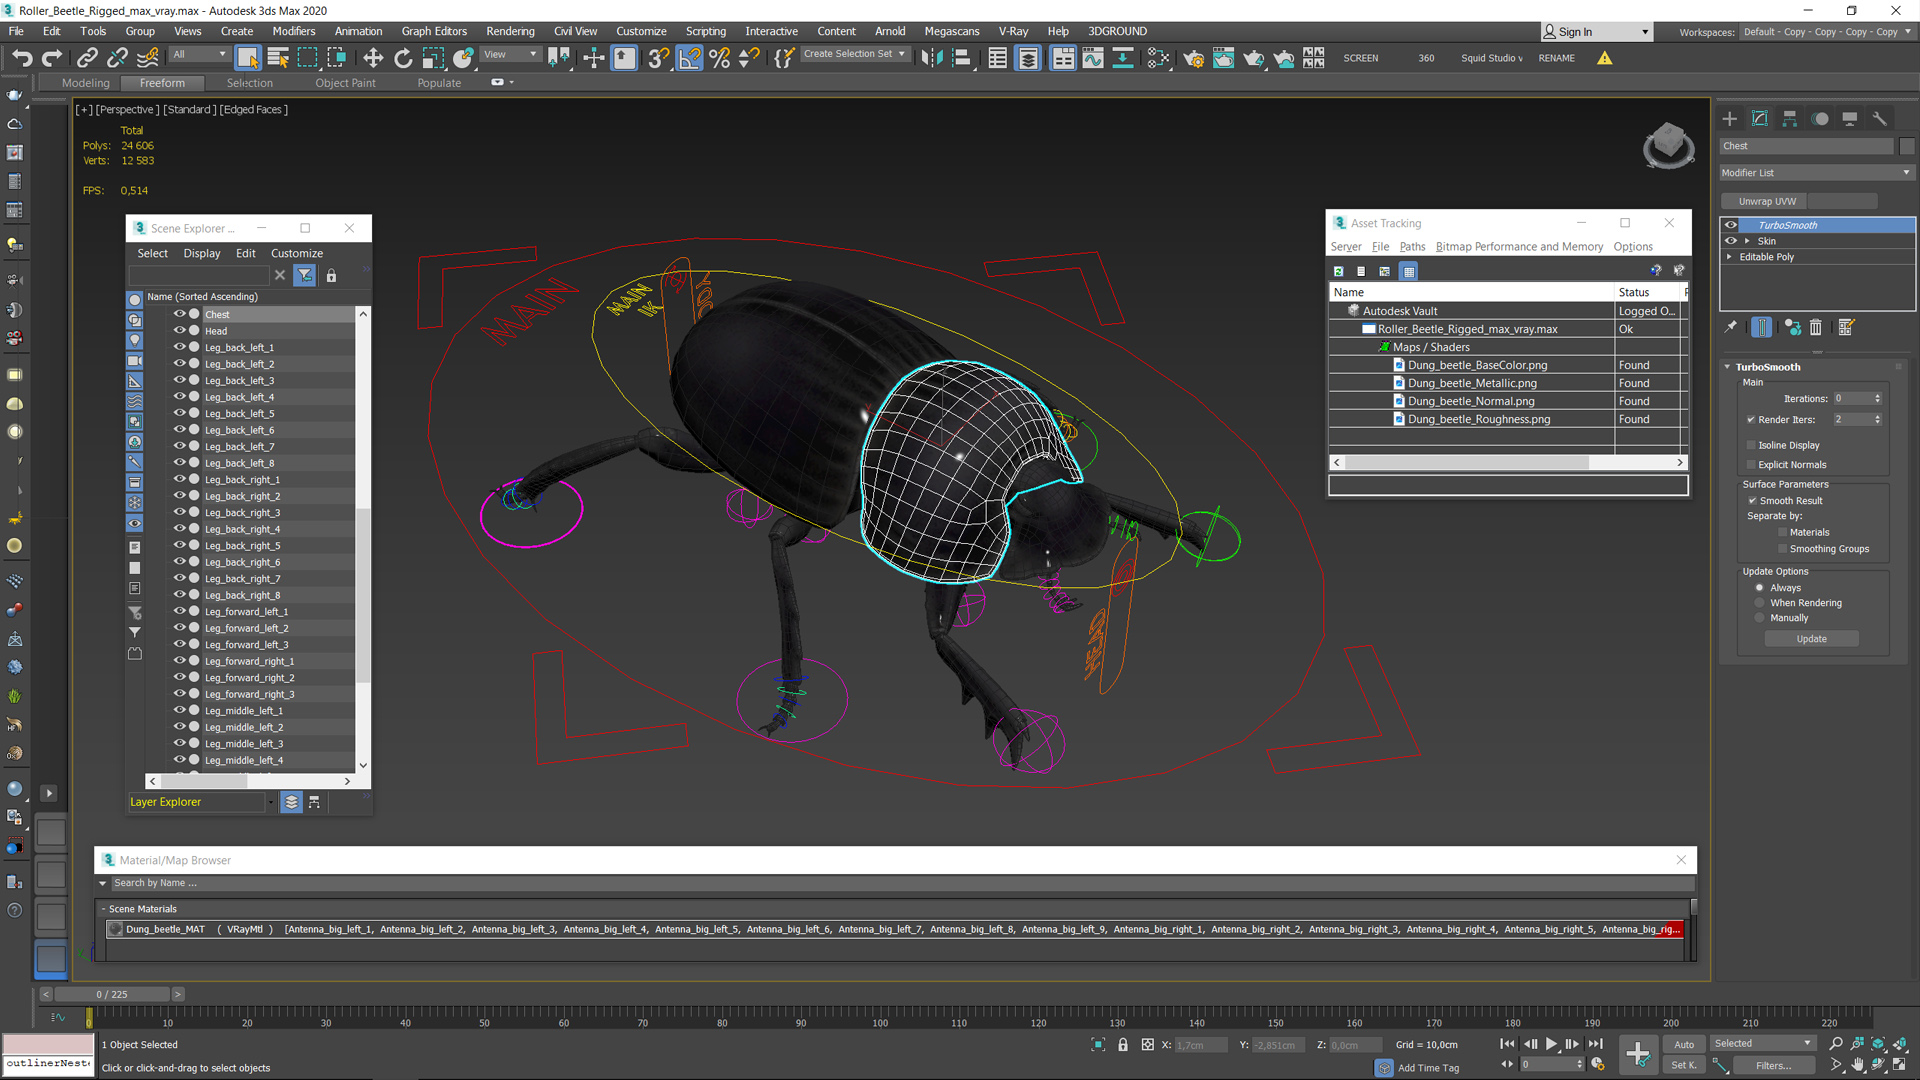This screenshot has height=1080, width=1920.
Task: Click Pan View hand icon
Action: pos(1857,1065)
